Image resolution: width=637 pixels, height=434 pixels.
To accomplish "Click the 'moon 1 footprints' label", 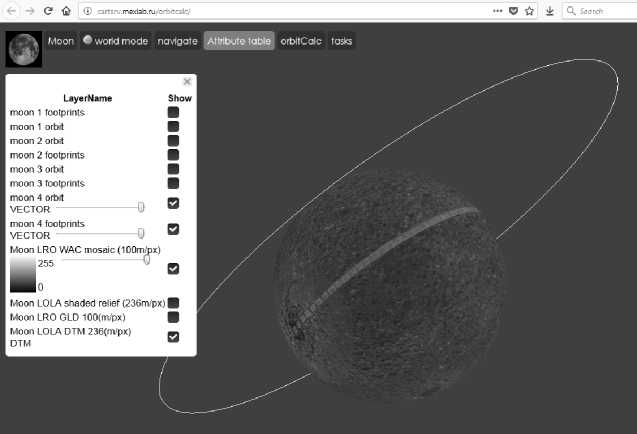I will pos(47,112).
